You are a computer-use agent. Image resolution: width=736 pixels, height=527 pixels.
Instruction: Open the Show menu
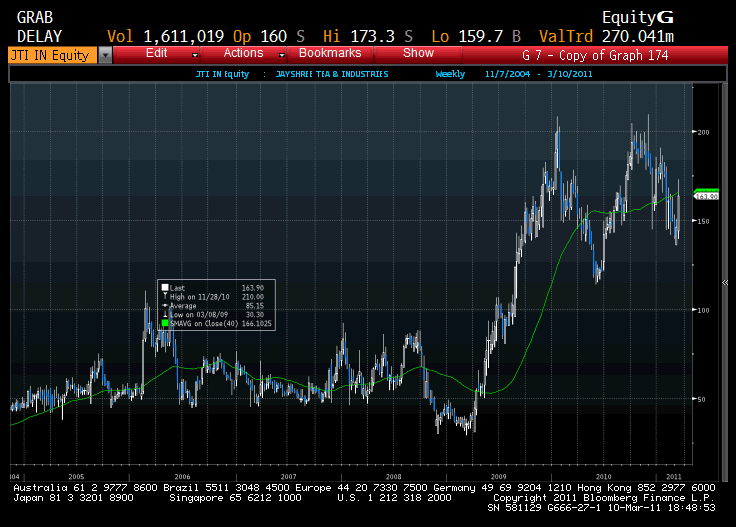pyautogui.click(x=418, y=53)
